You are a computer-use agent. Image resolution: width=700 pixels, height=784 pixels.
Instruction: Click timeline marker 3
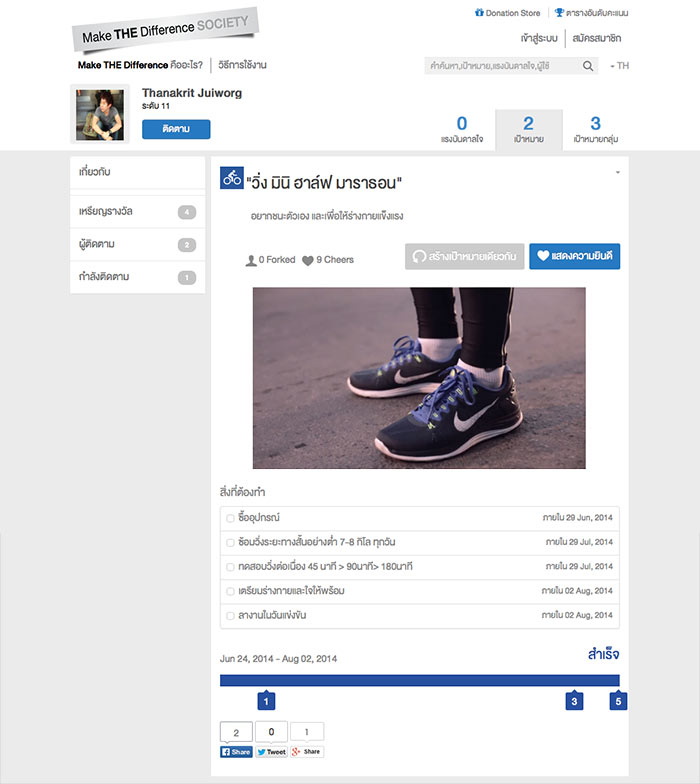tap(574, 700)
